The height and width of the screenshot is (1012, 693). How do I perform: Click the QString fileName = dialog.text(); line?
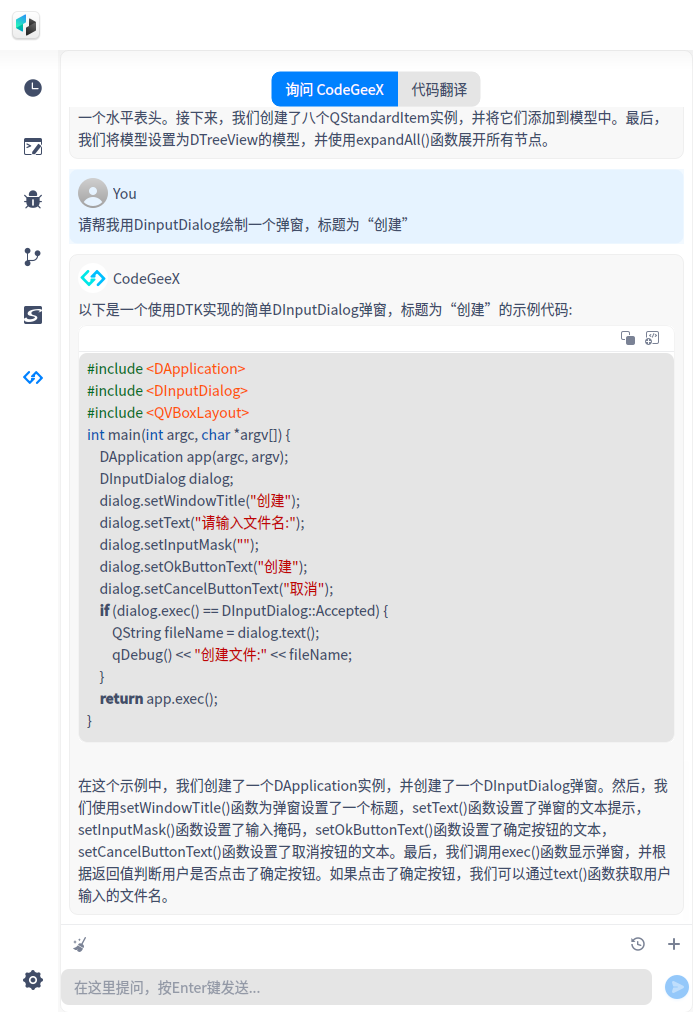point(216,632)
